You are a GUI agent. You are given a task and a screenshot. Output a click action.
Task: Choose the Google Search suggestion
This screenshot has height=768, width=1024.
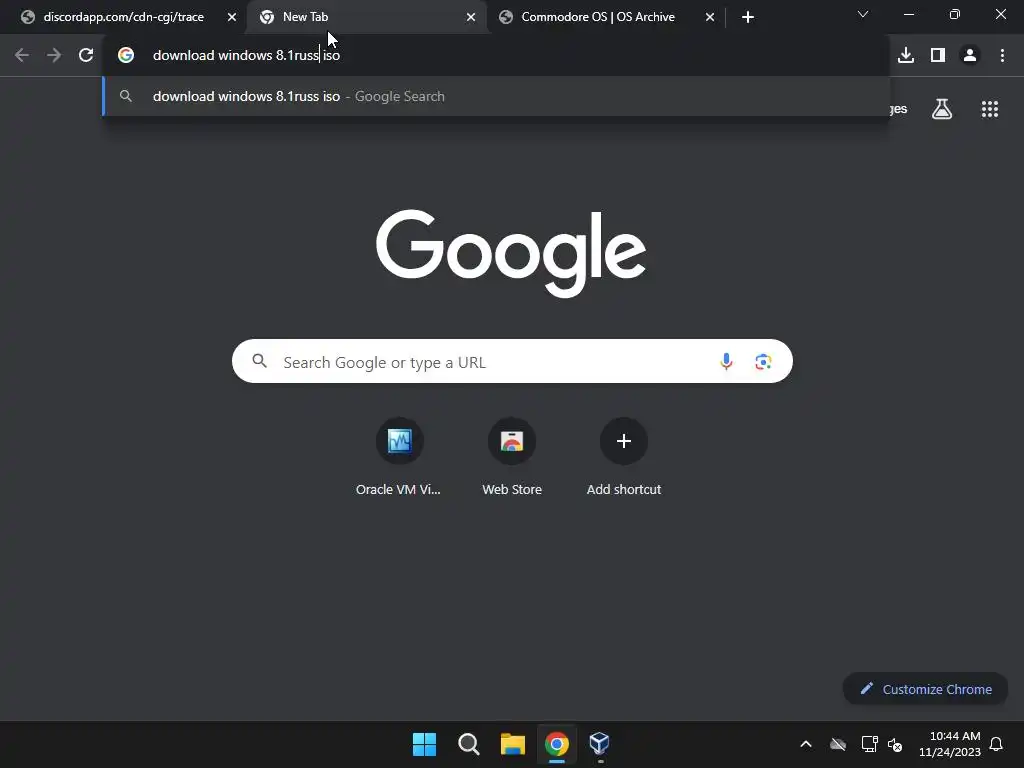496,96
